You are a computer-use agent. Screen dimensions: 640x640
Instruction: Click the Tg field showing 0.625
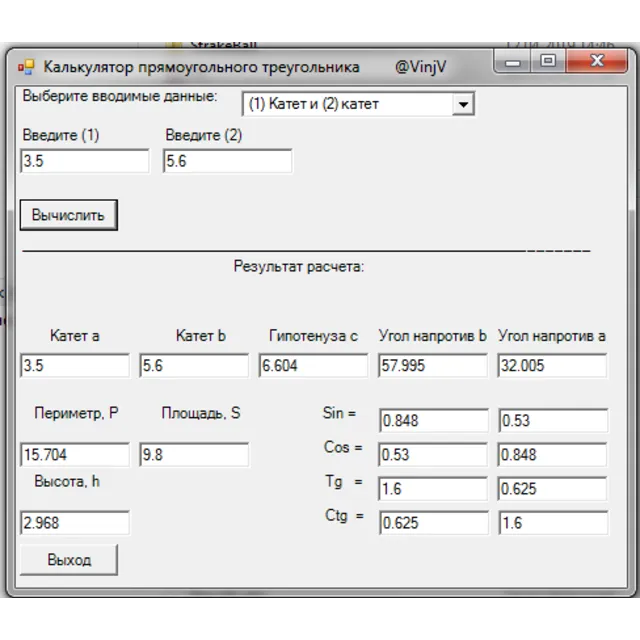coord(552,489)
